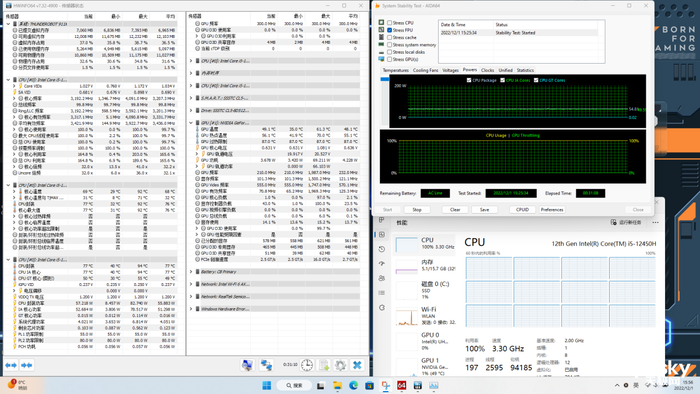Show hidden tray icons chevron

click(617, 385)
